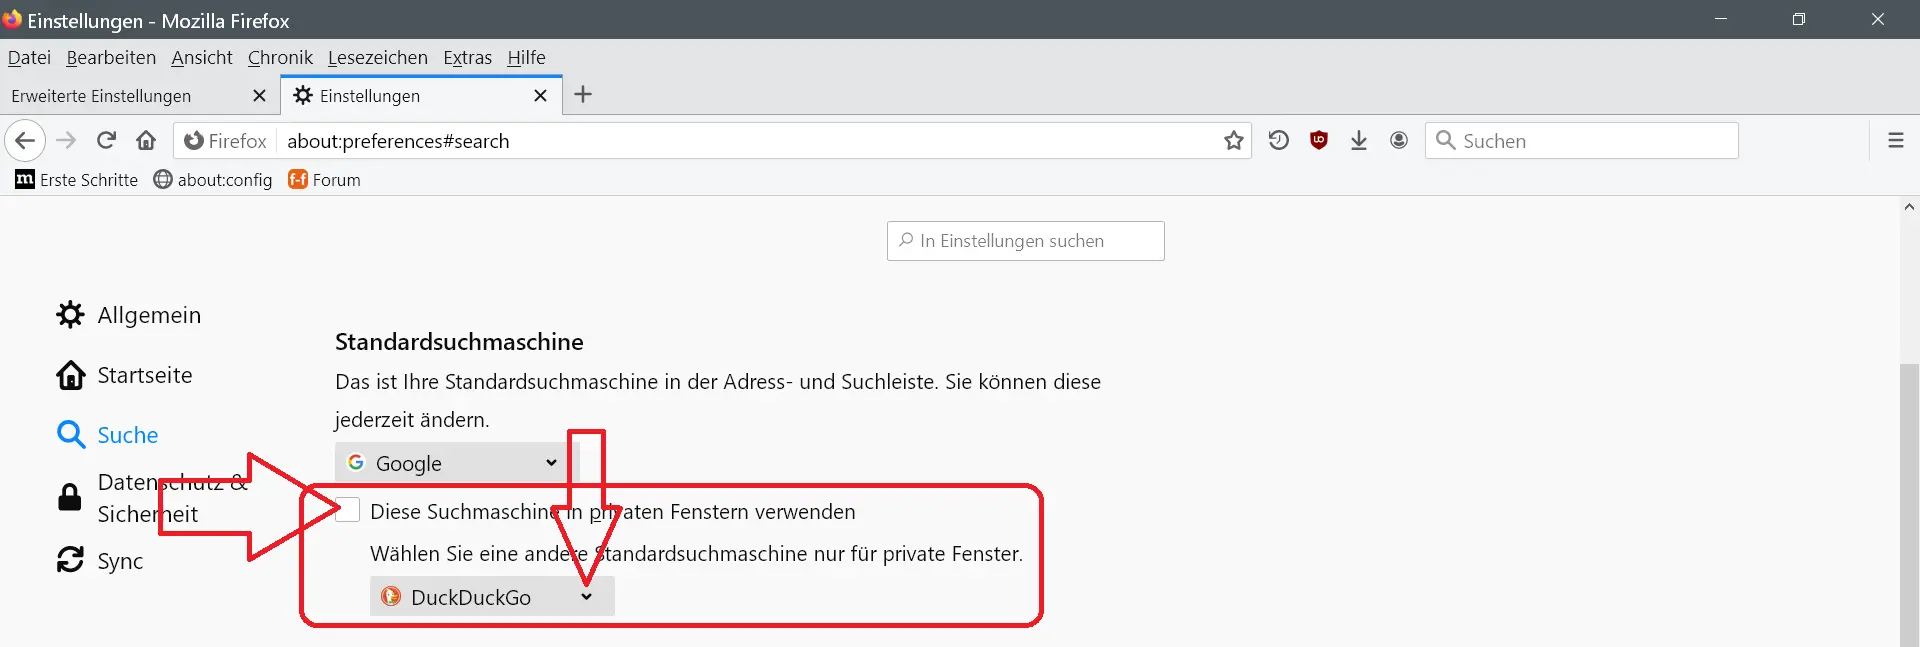Viewport: 1920px width, 647px height.
Task: Click the back navigation arrow
Action: pos(26,141)
